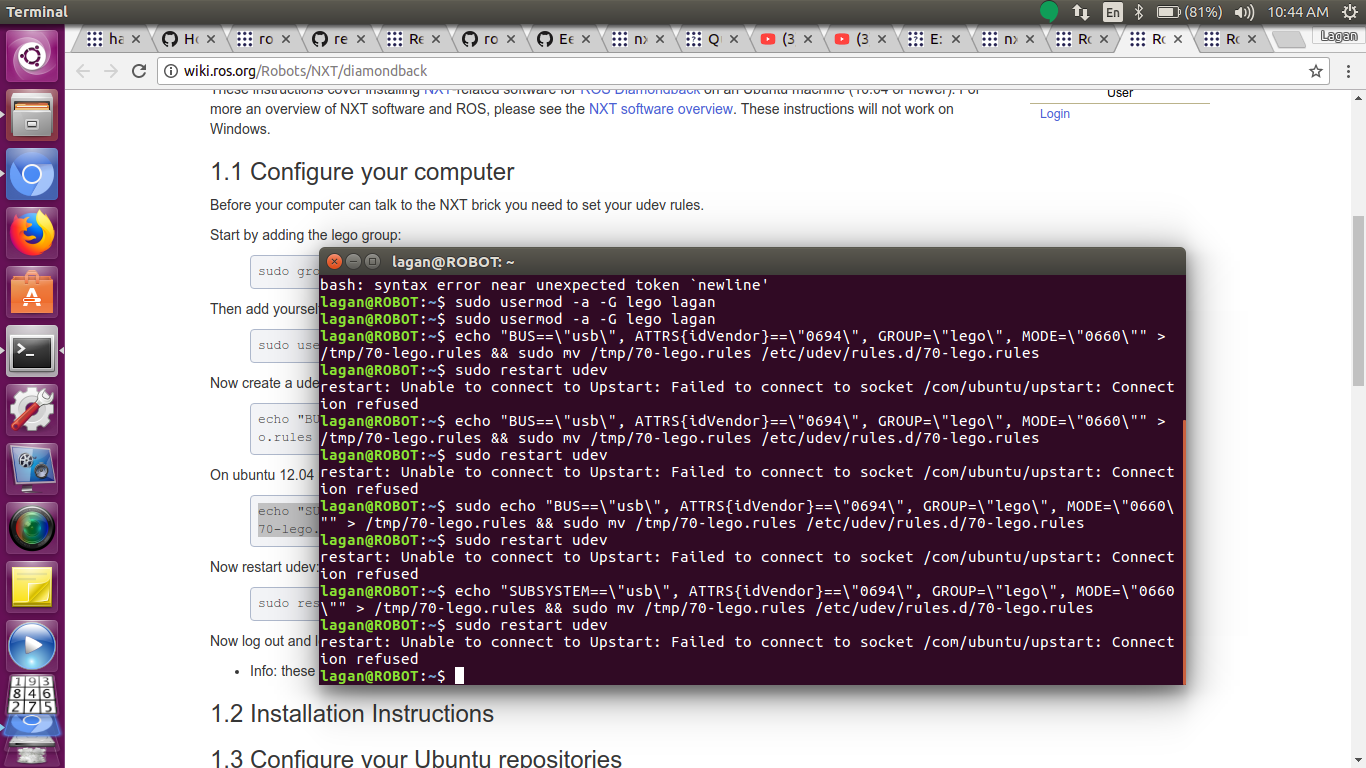This screenshot has height=768, width=1366.
Task: Click the 'lagan@ROBOT: ~' terminal title bar
Action: [x=752, y=261]
